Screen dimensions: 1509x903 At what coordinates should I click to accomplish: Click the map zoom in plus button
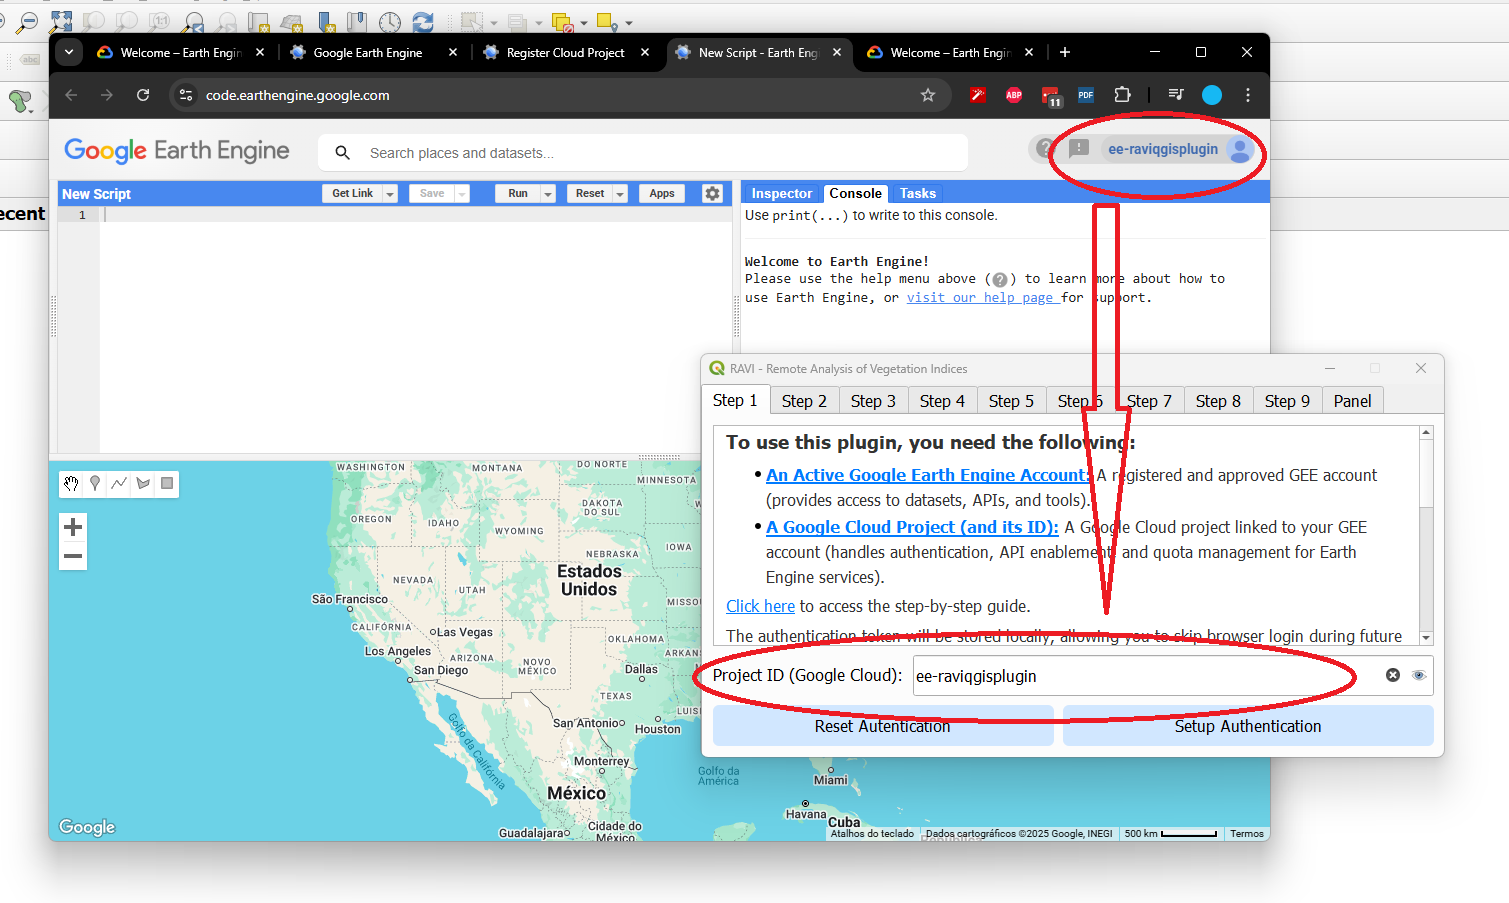(73, 527)
